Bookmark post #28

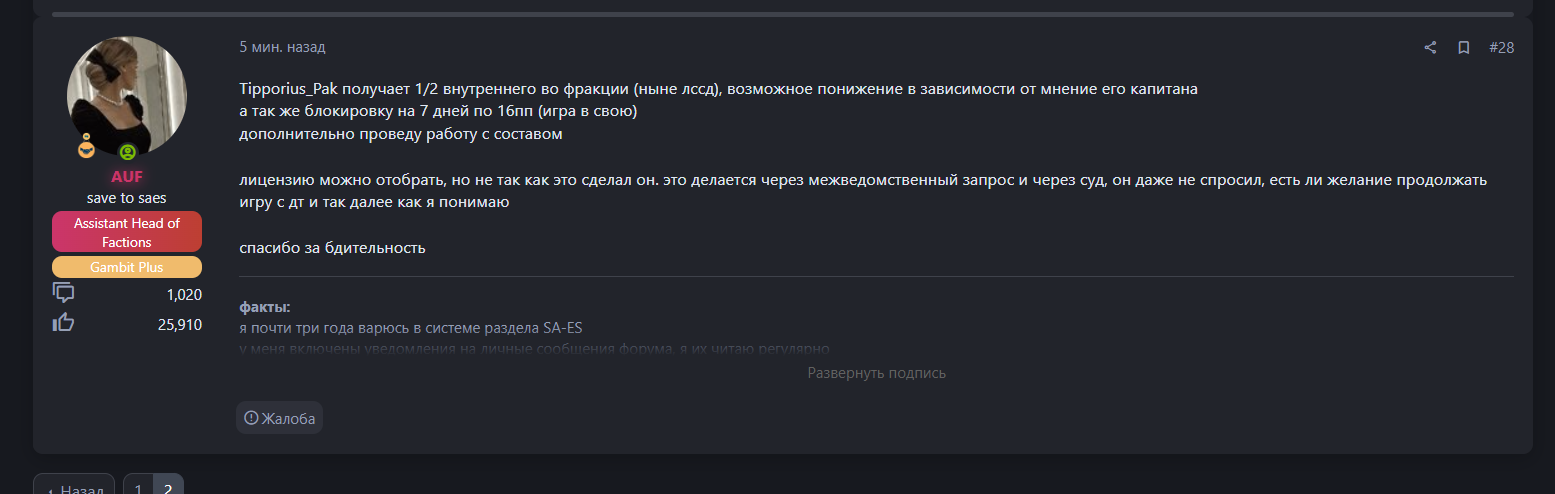[1463, 48]
